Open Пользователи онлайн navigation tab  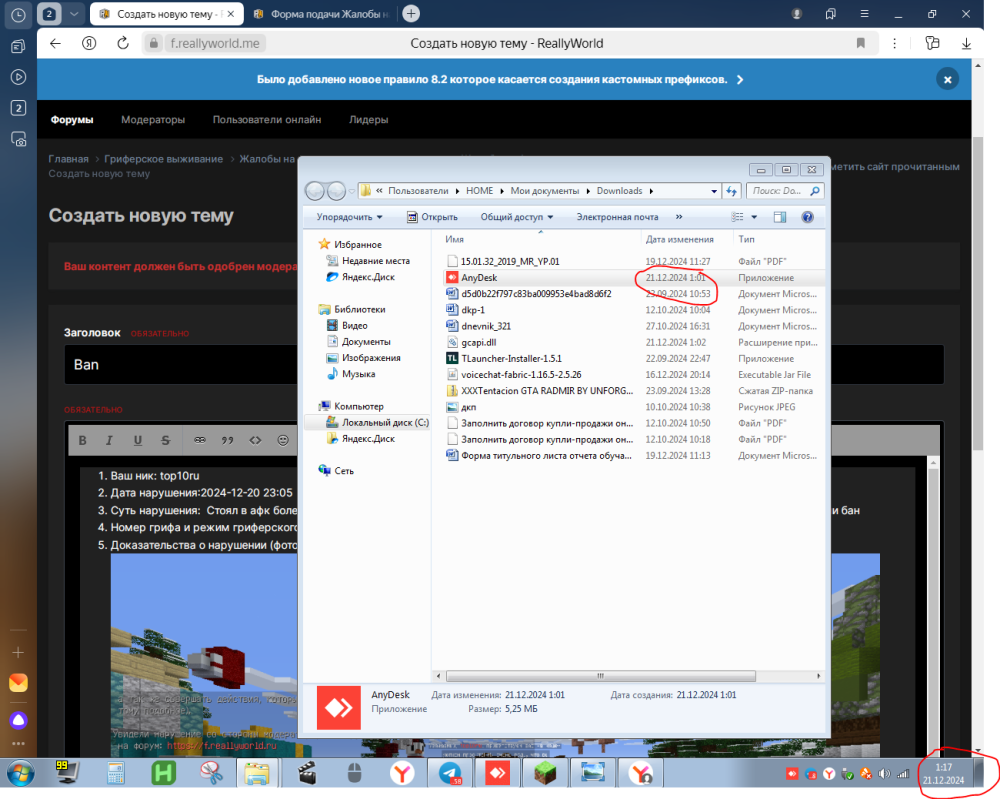click(x=267, y=119)
